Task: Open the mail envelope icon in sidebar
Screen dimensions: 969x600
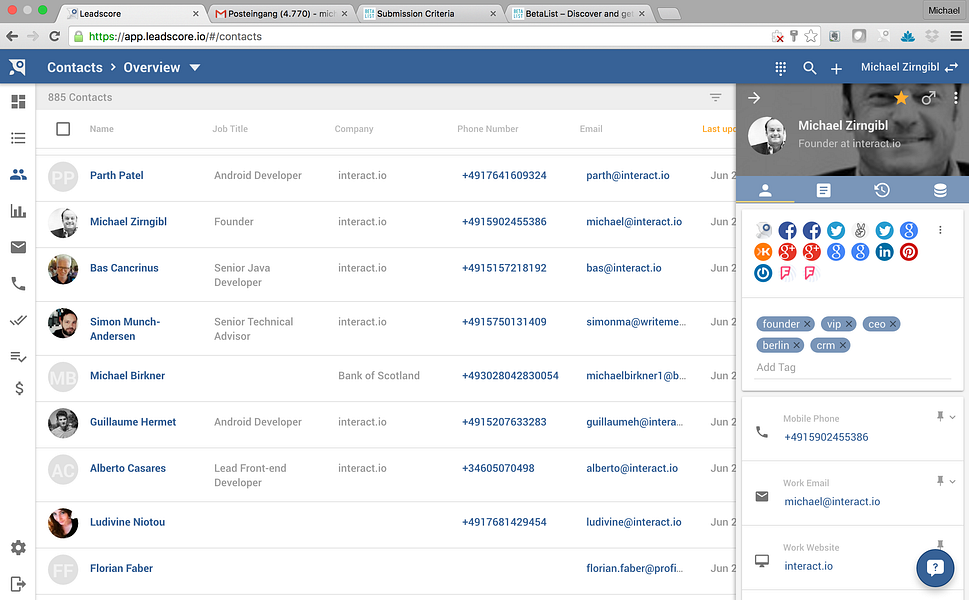Action: tap(19, 247)
